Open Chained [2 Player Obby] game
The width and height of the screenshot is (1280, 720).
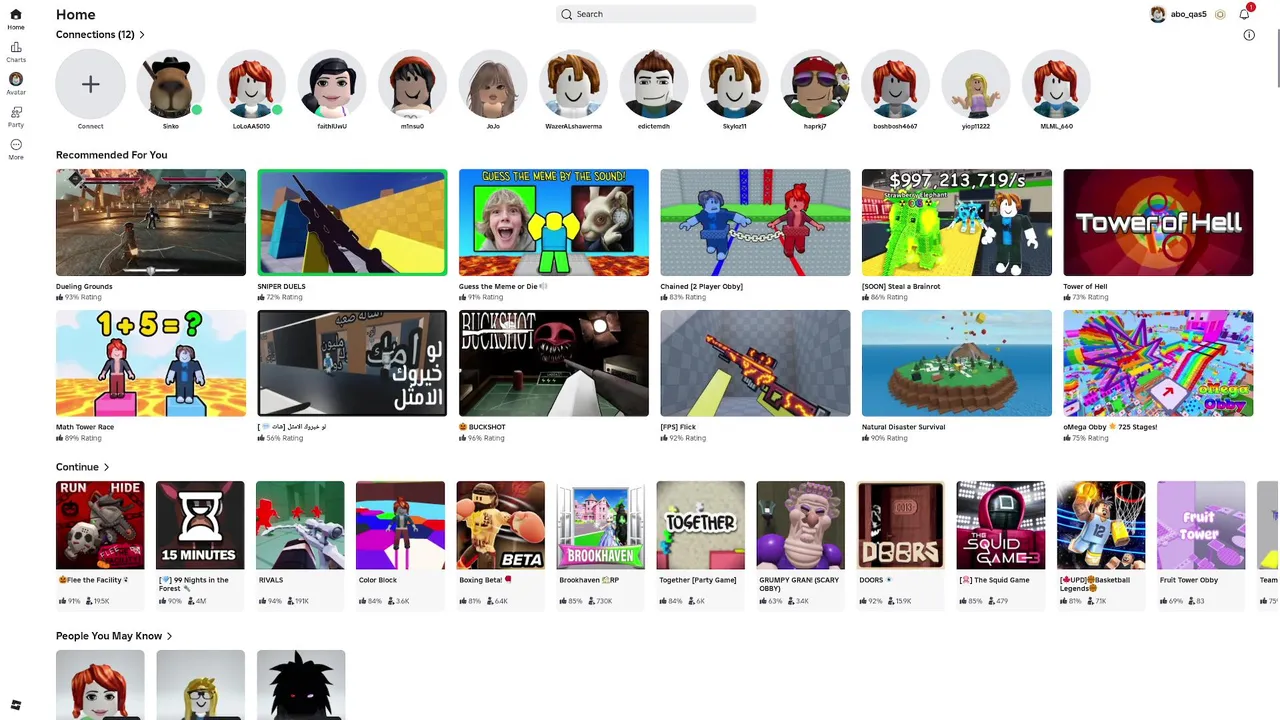[x=755, y=222]
